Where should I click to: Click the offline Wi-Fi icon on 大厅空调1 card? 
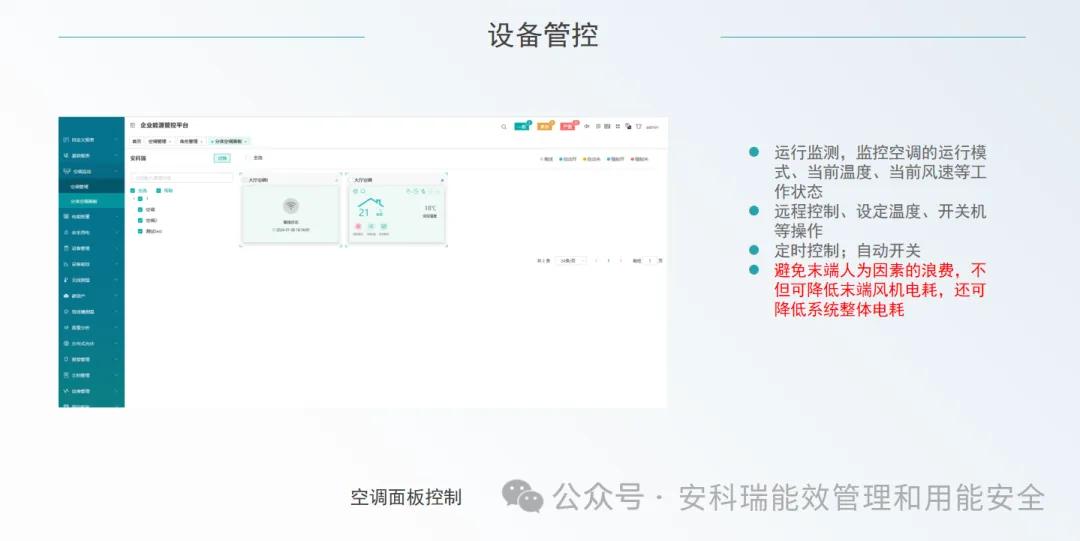(291, 205)
